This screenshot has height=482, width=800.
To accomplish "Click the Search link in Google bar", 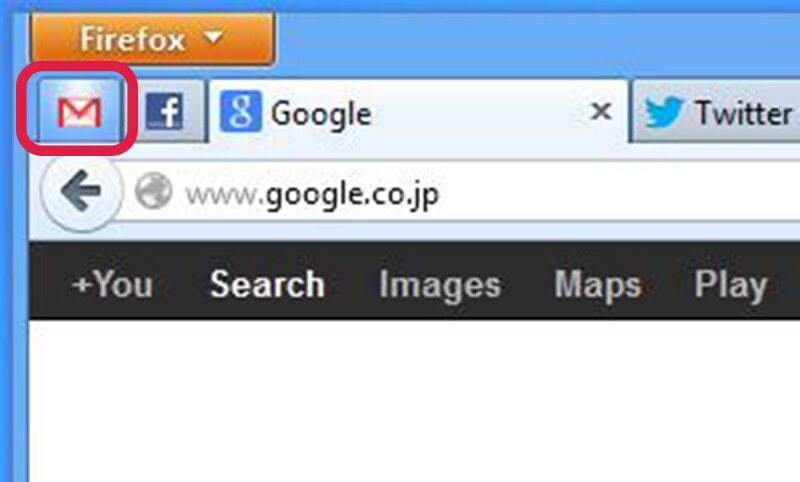I will point(267,284).
